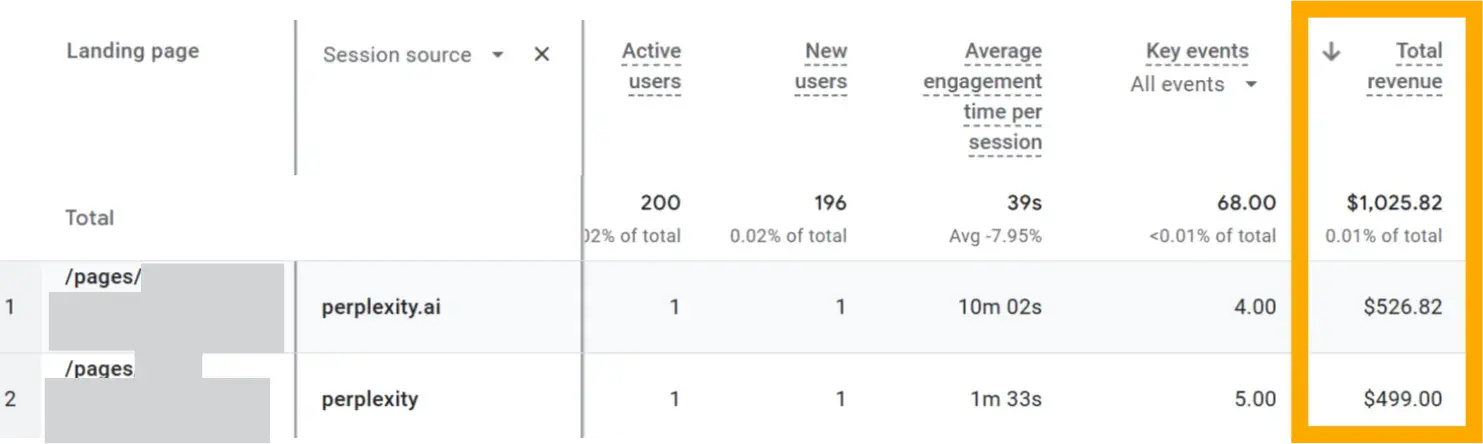
Task: Open the Session source dimension dropdown
Action: tap(498, 55)
